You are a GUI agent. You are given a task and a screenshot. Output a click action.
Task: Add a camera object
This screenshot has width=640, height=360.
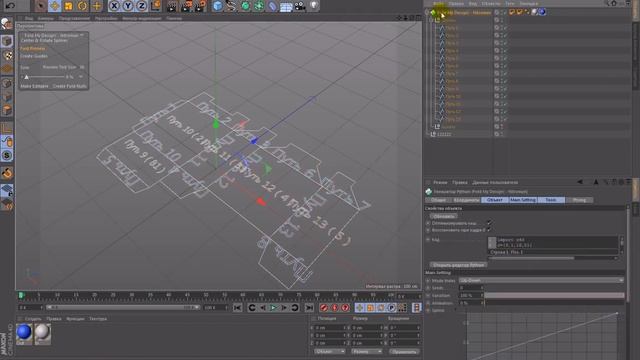point(300,6)
